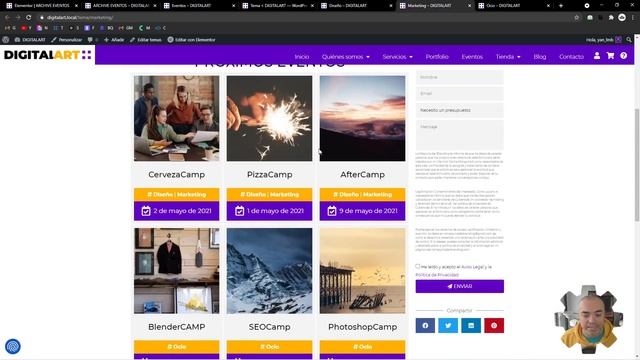This screenshot has width=640, height=360.
Task: Bookmark this page with the star icon
Action: 577,18
